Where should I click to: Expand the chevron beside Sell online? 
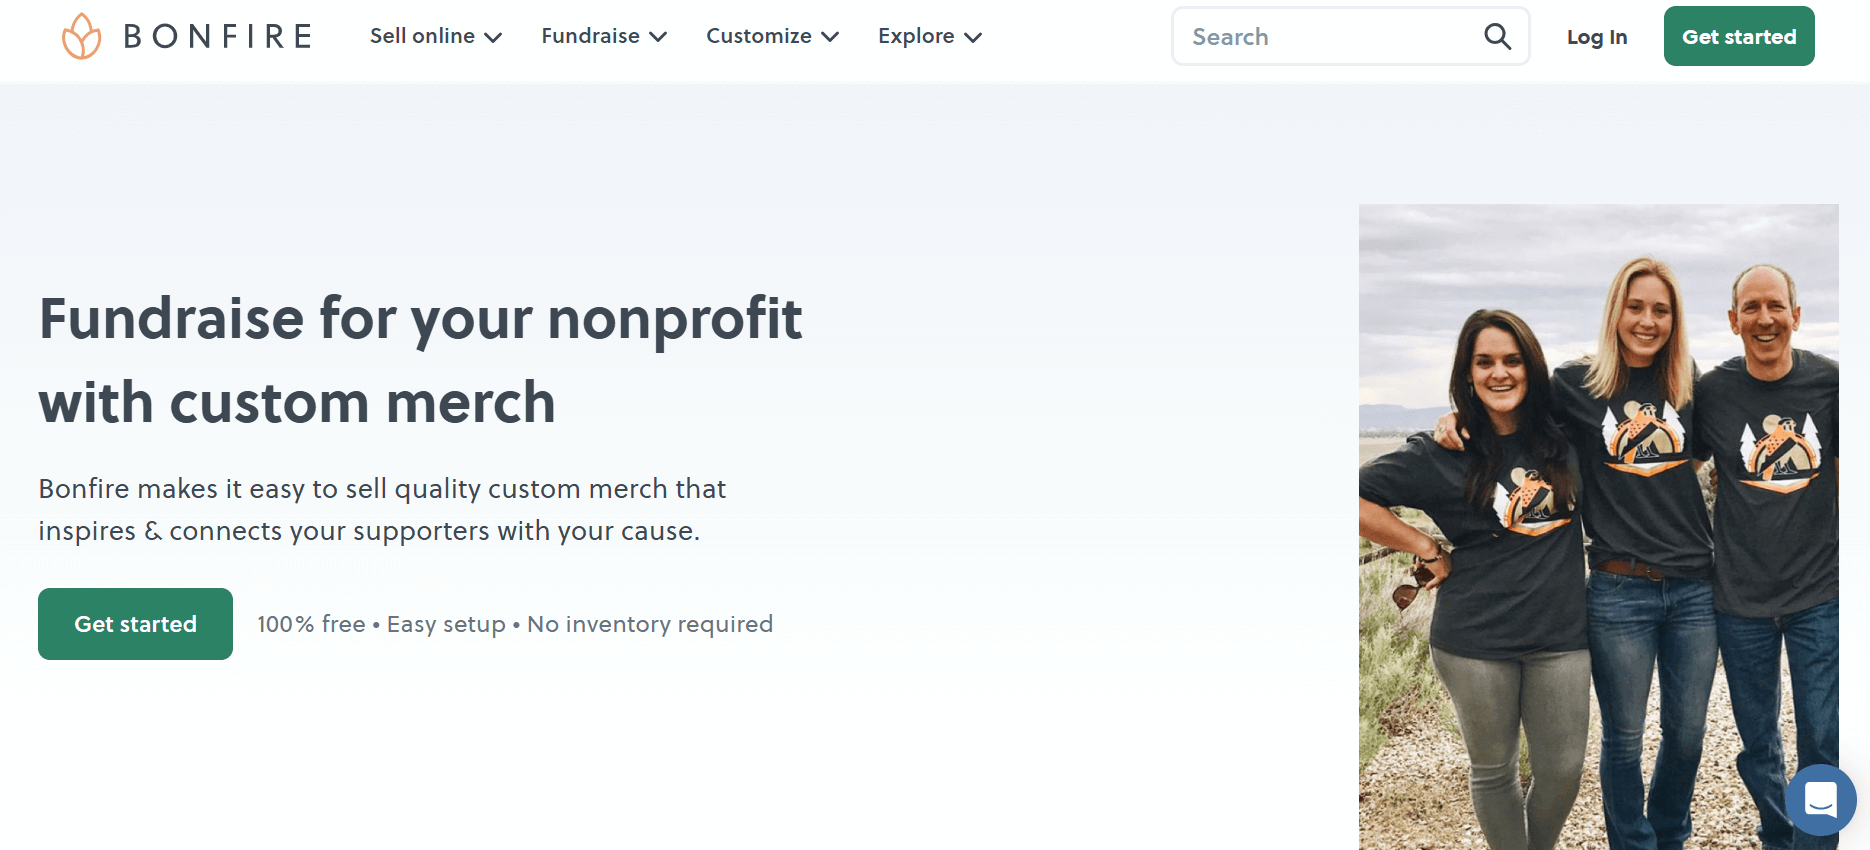point(493,37)
